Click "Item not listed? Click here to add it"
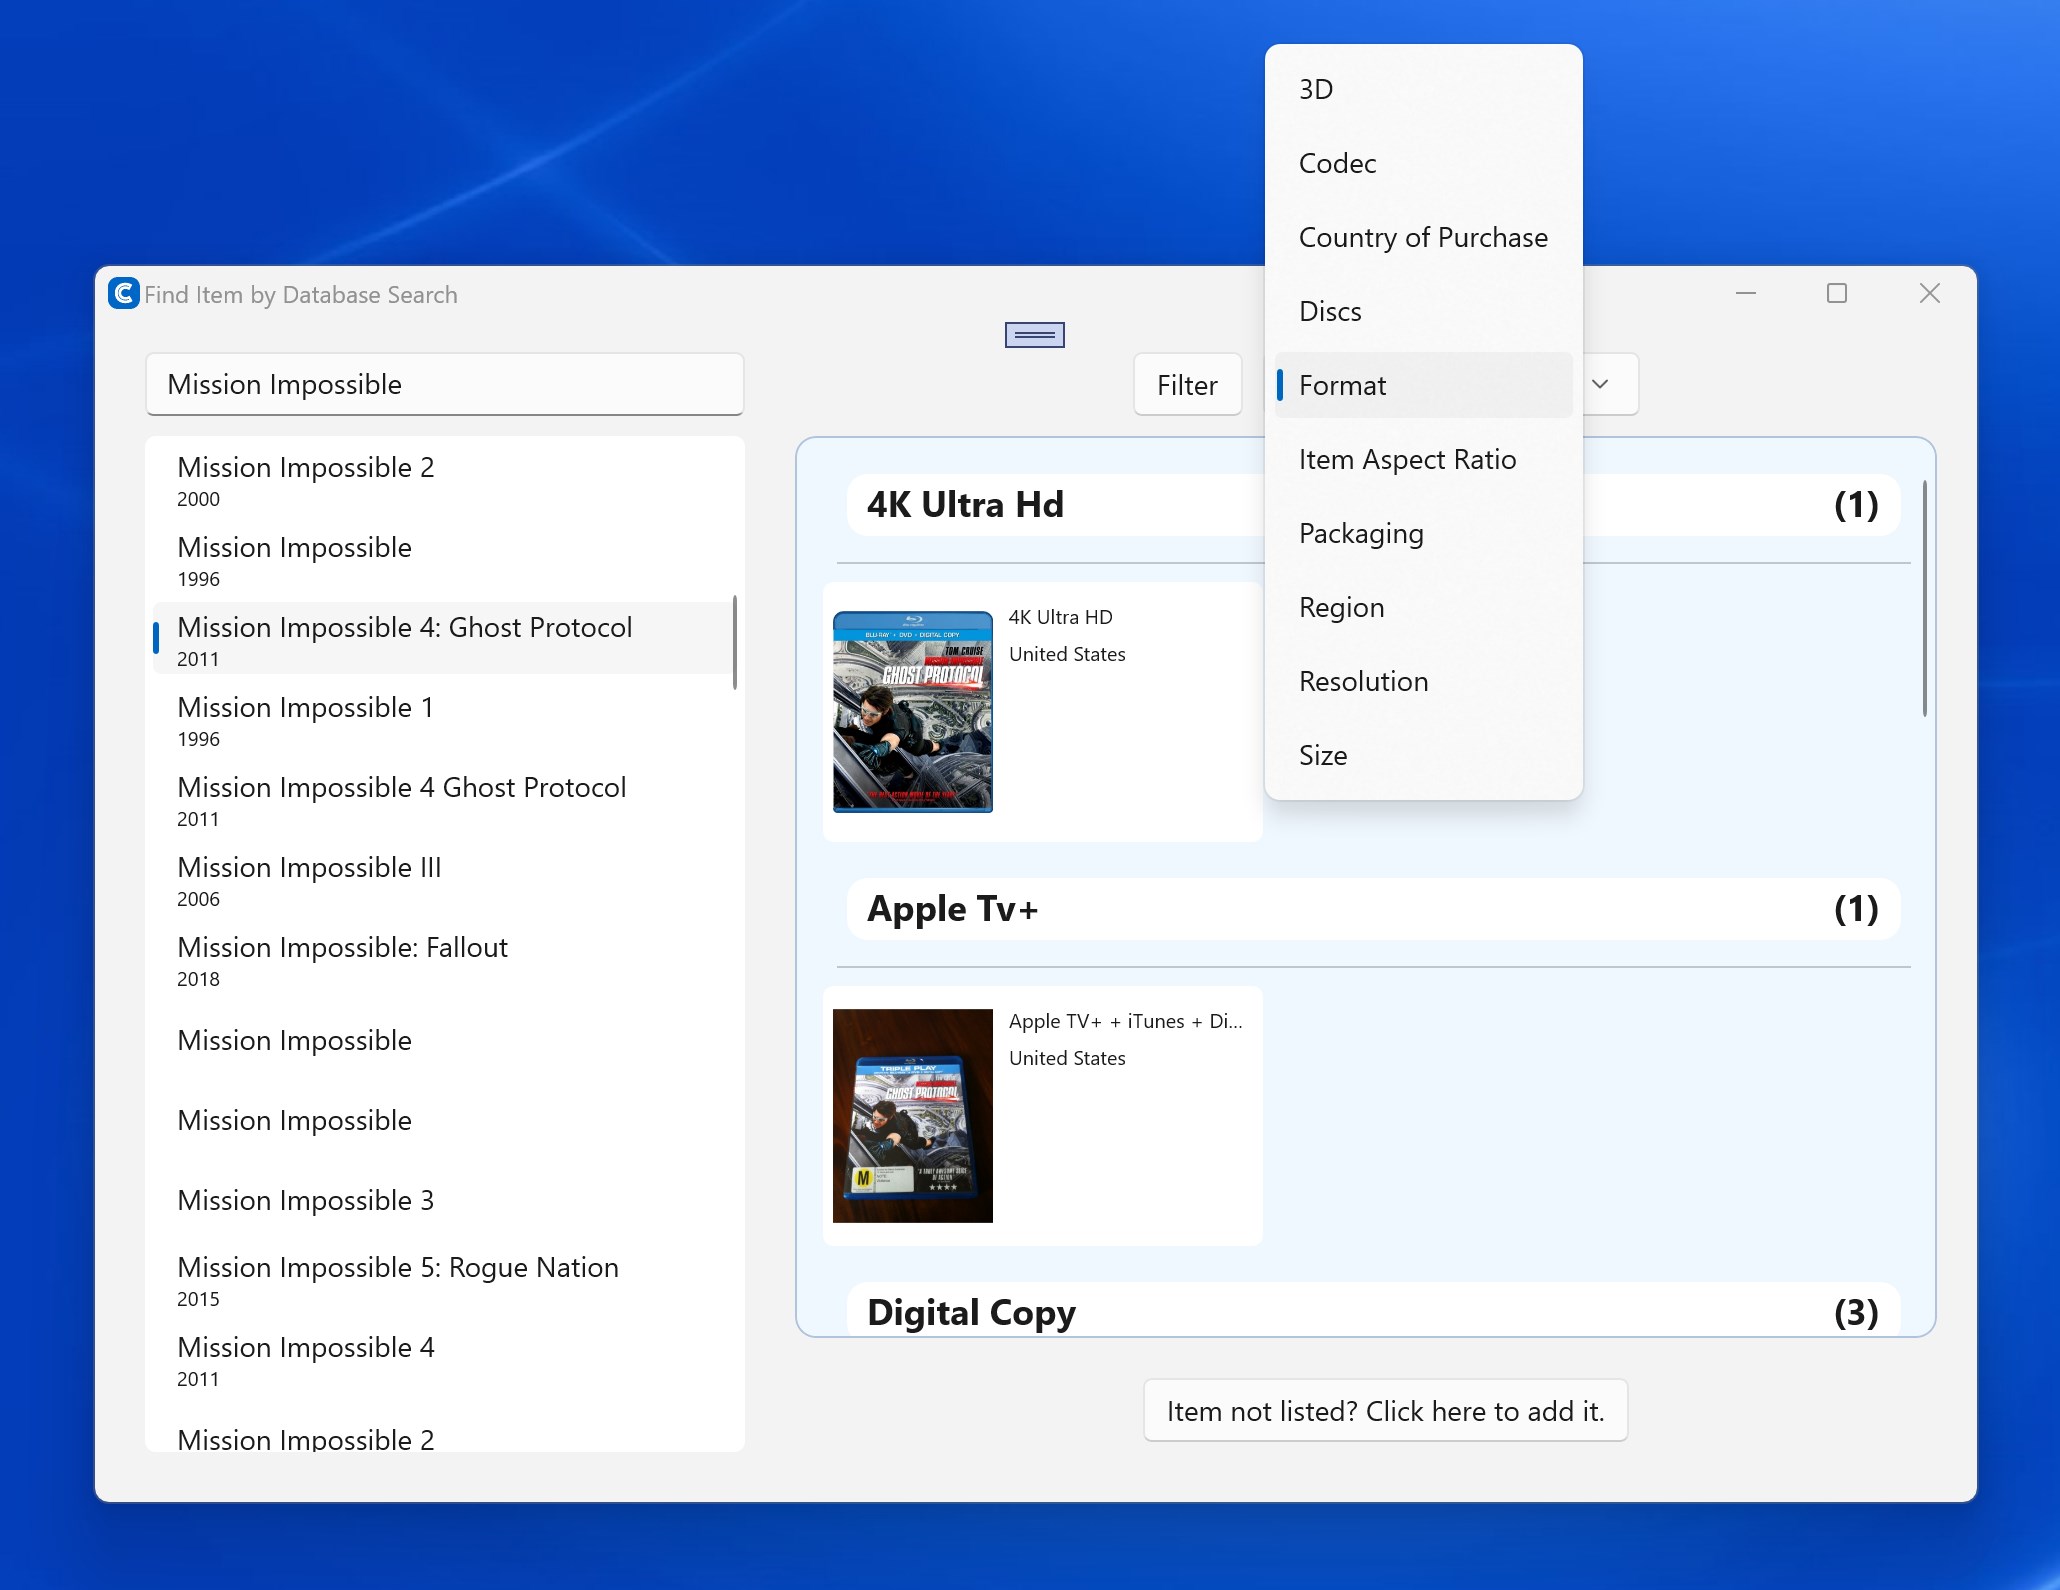Image resolution: width=2060 pixels, height=1590 pixels. coord(1385,1410)
